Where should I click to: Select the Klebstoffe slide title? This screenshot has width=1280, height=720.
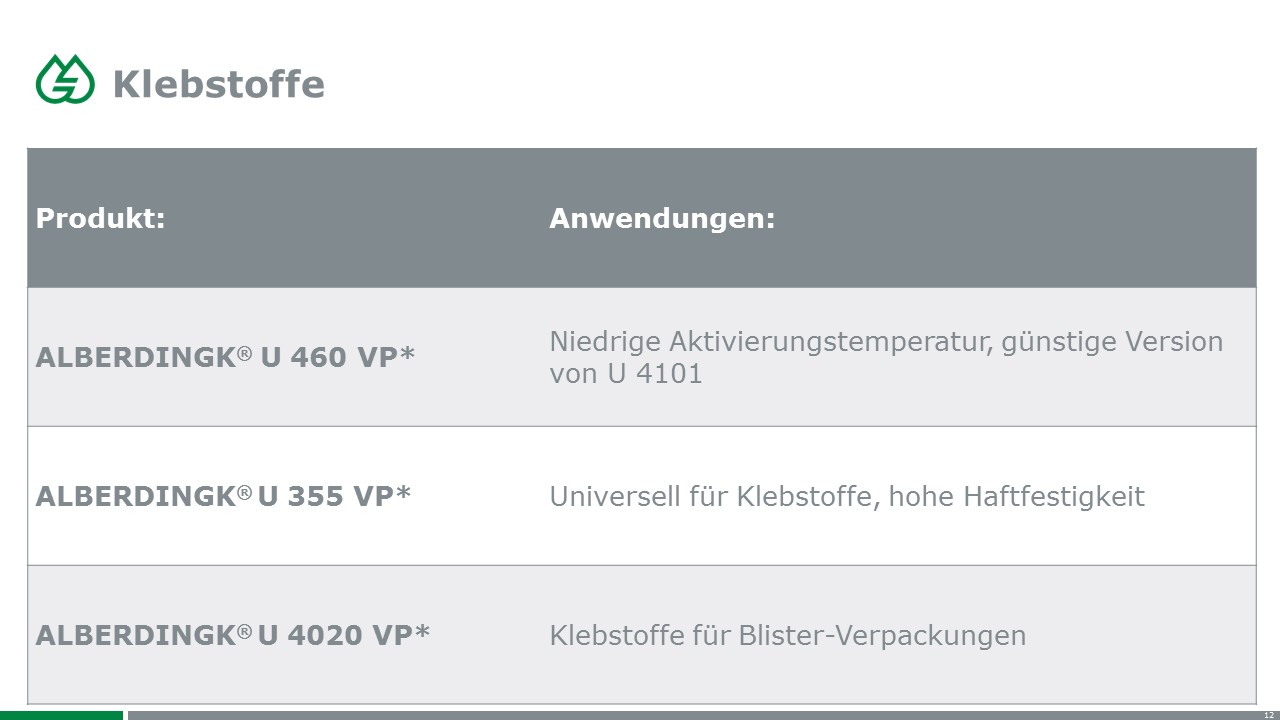coord(219,84)
